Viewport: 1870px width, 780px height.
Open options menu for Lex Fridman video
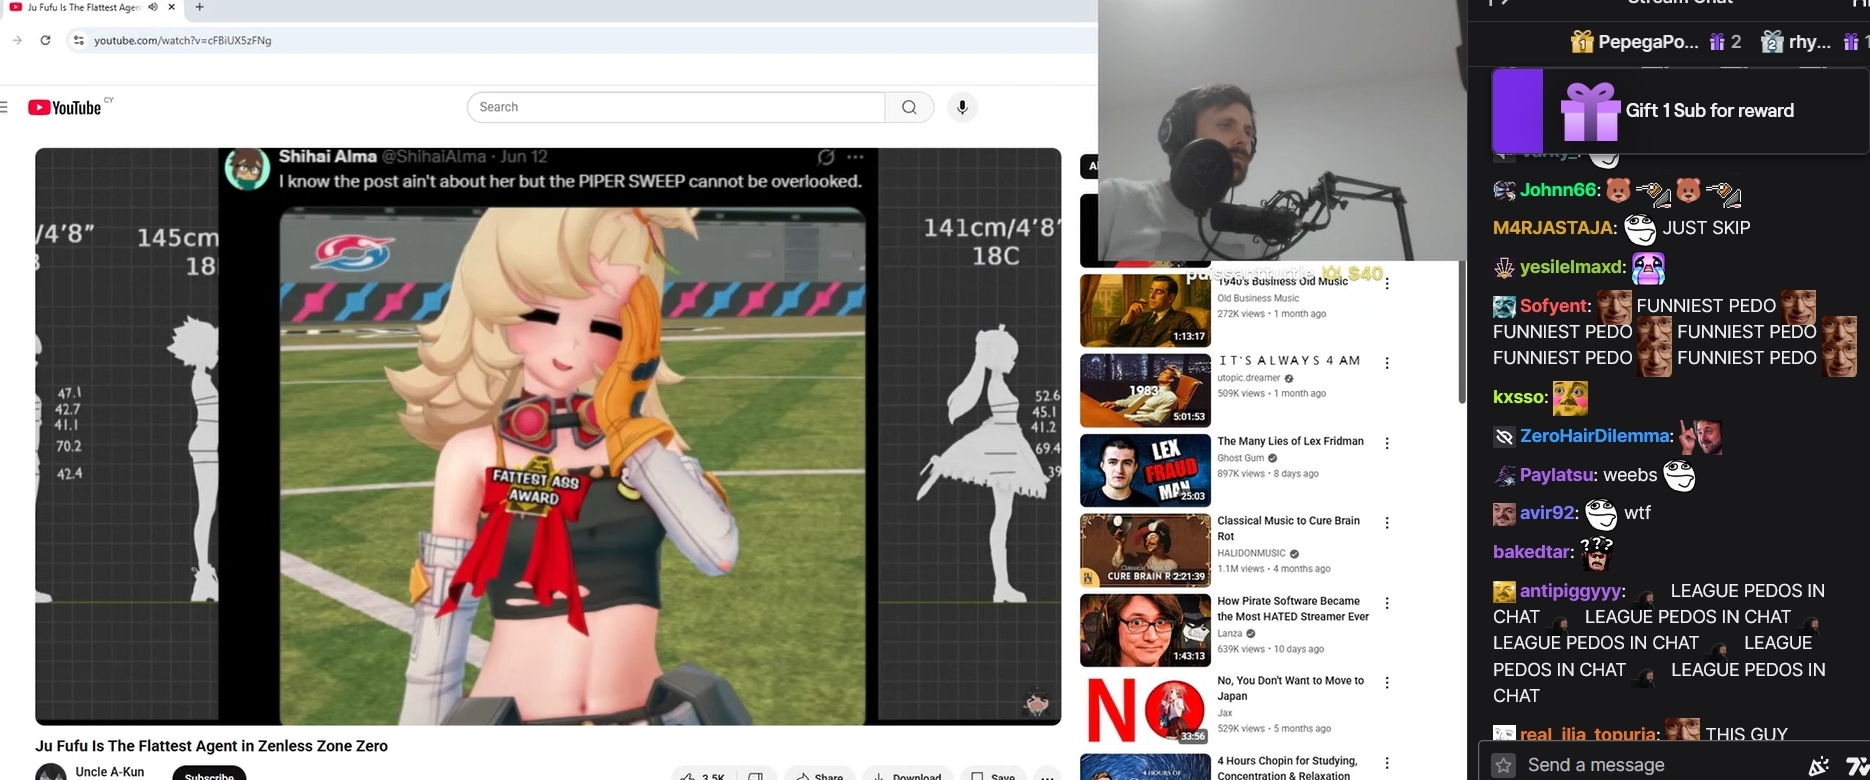tap(1387, 443)
